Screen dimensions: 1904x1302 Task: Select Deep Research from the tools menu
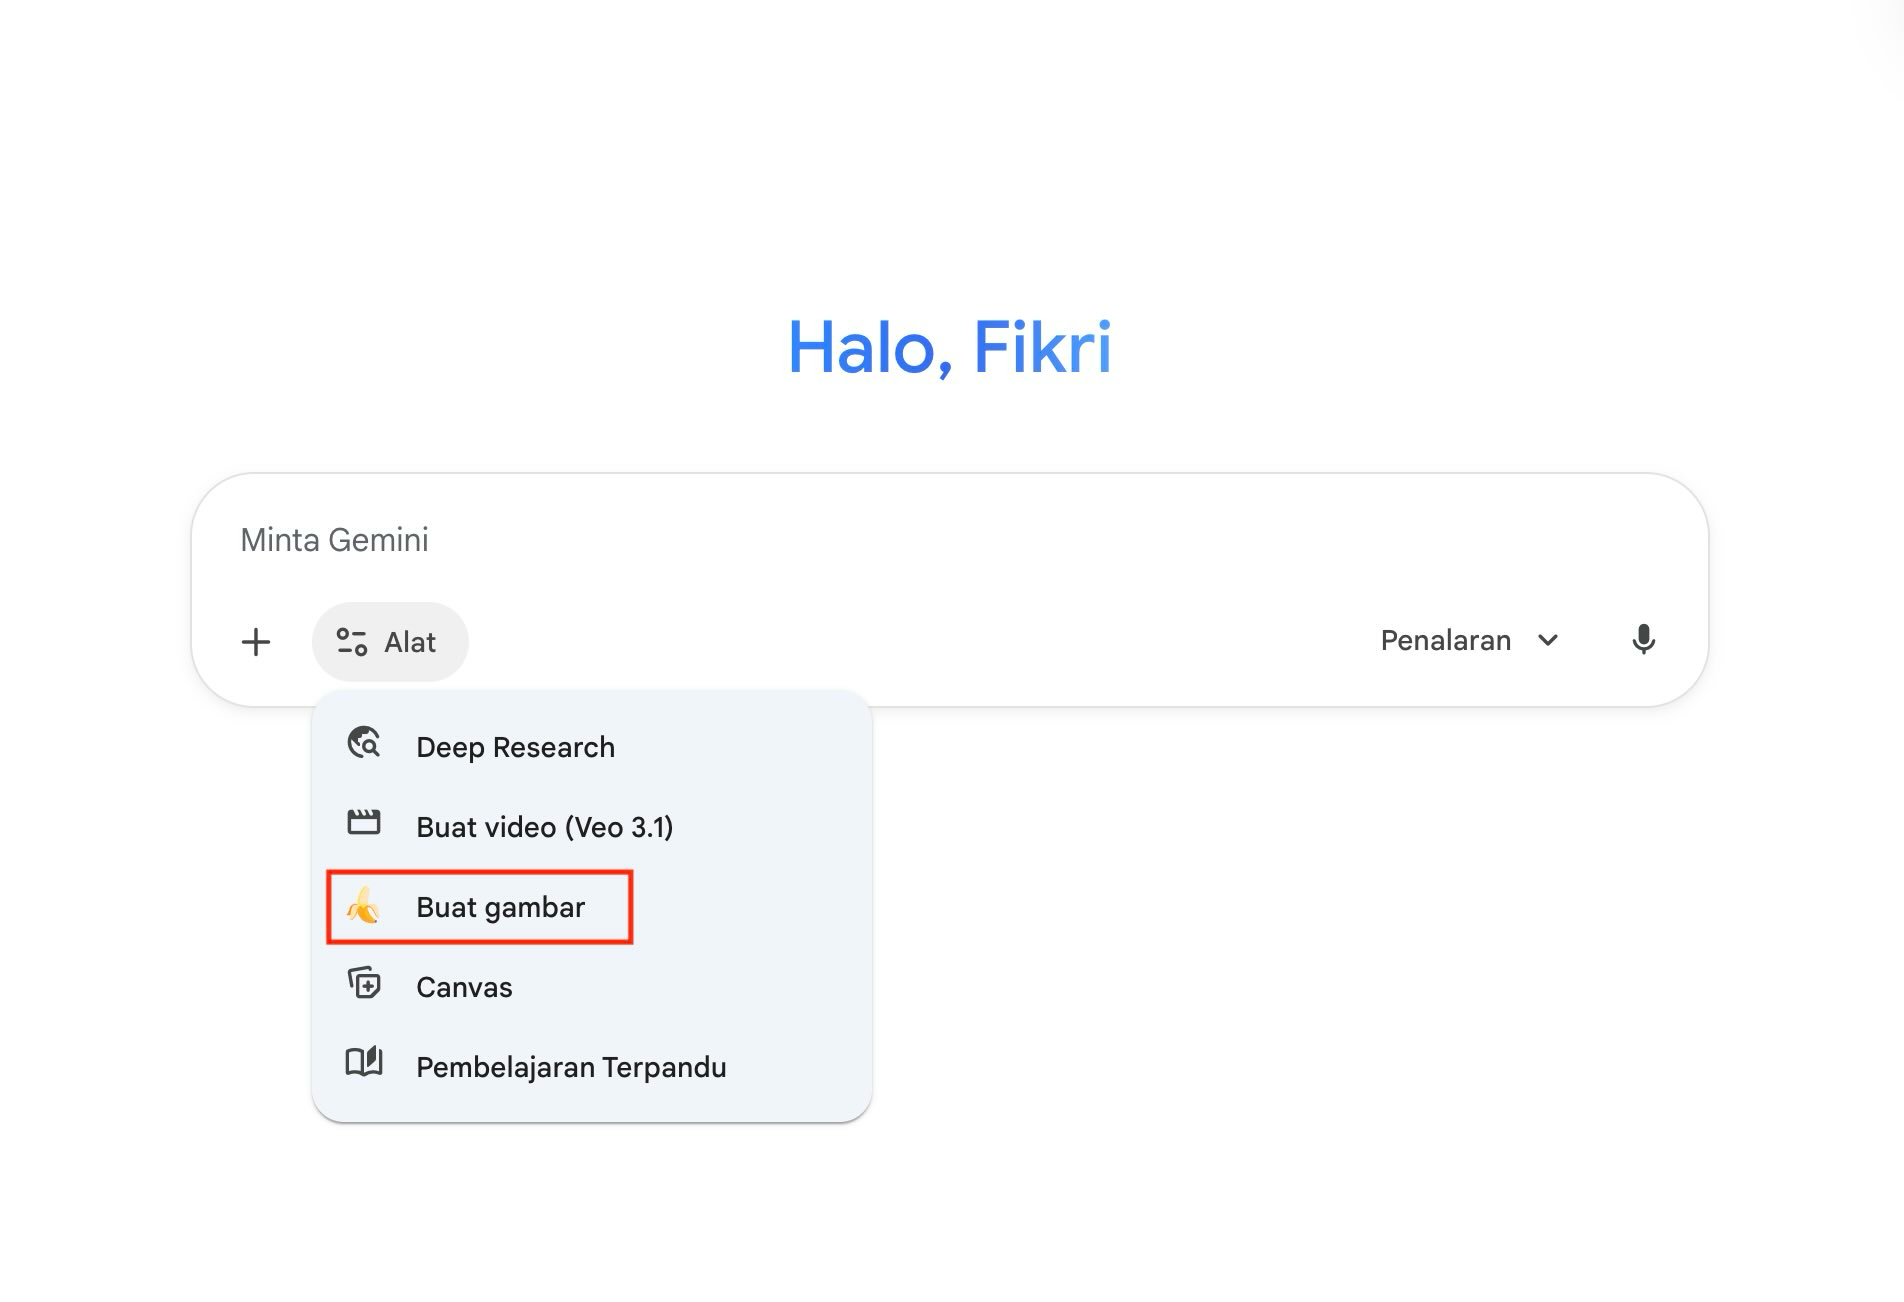point(515,747)
